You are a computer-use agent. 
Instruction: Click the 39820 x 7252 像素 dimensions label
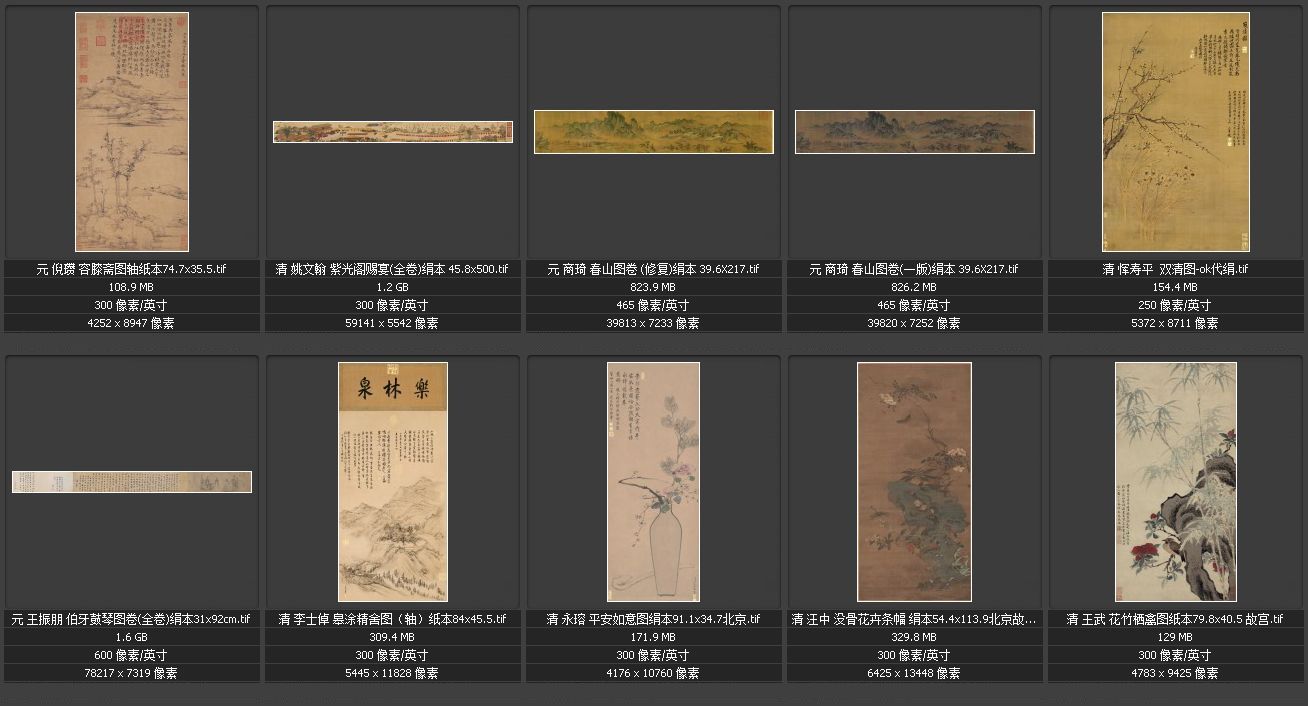[914, 323]
